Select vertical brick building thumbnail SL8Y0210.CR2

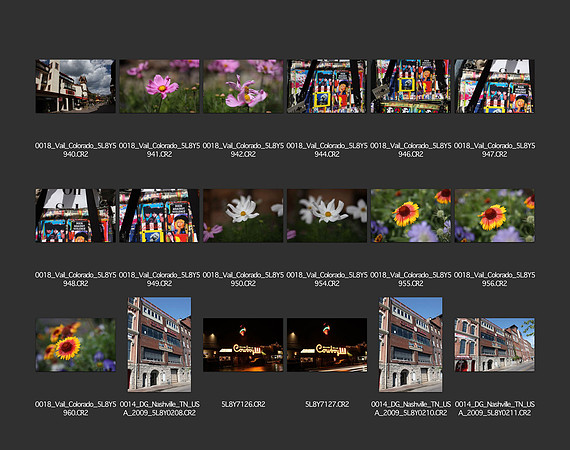click(411, 345)
